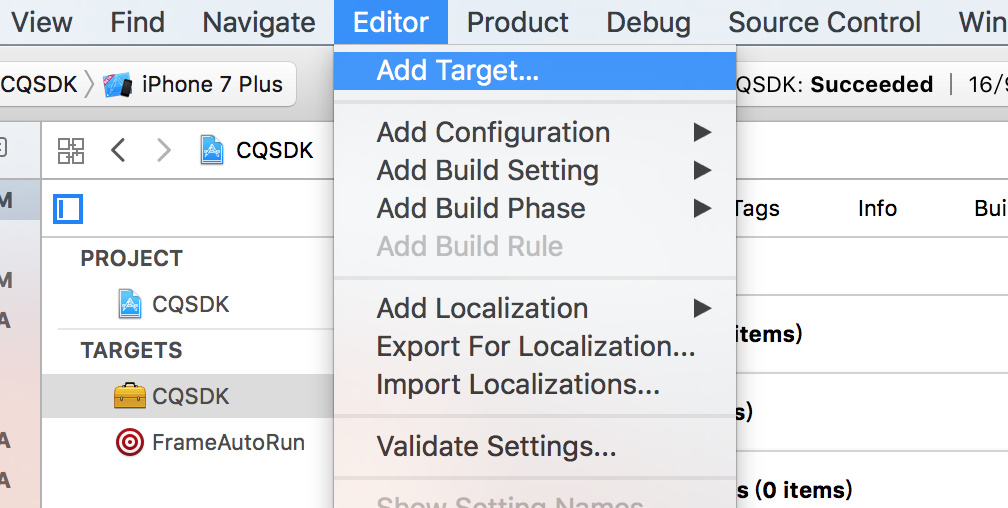Select the CQSDK project blueprint icon
The height and width of the screenshot is (508, 1008).
coord(130,304)
